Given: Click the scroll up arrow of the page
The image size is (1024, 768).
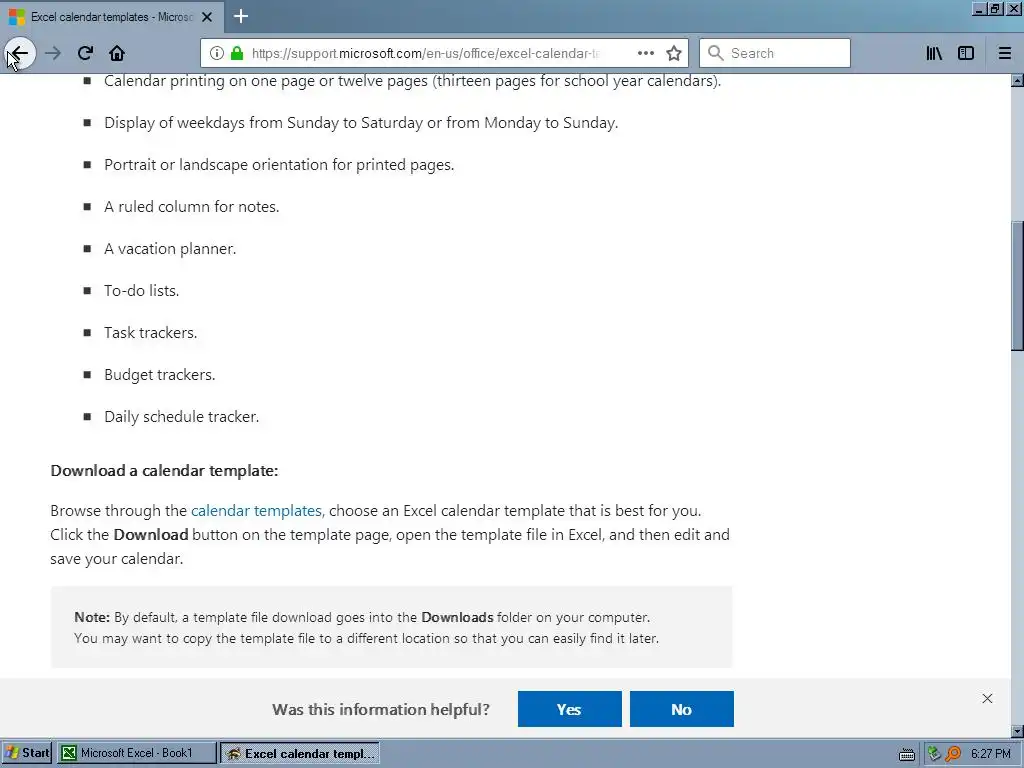Looking at the screenshot, I should coord(1017,81).
